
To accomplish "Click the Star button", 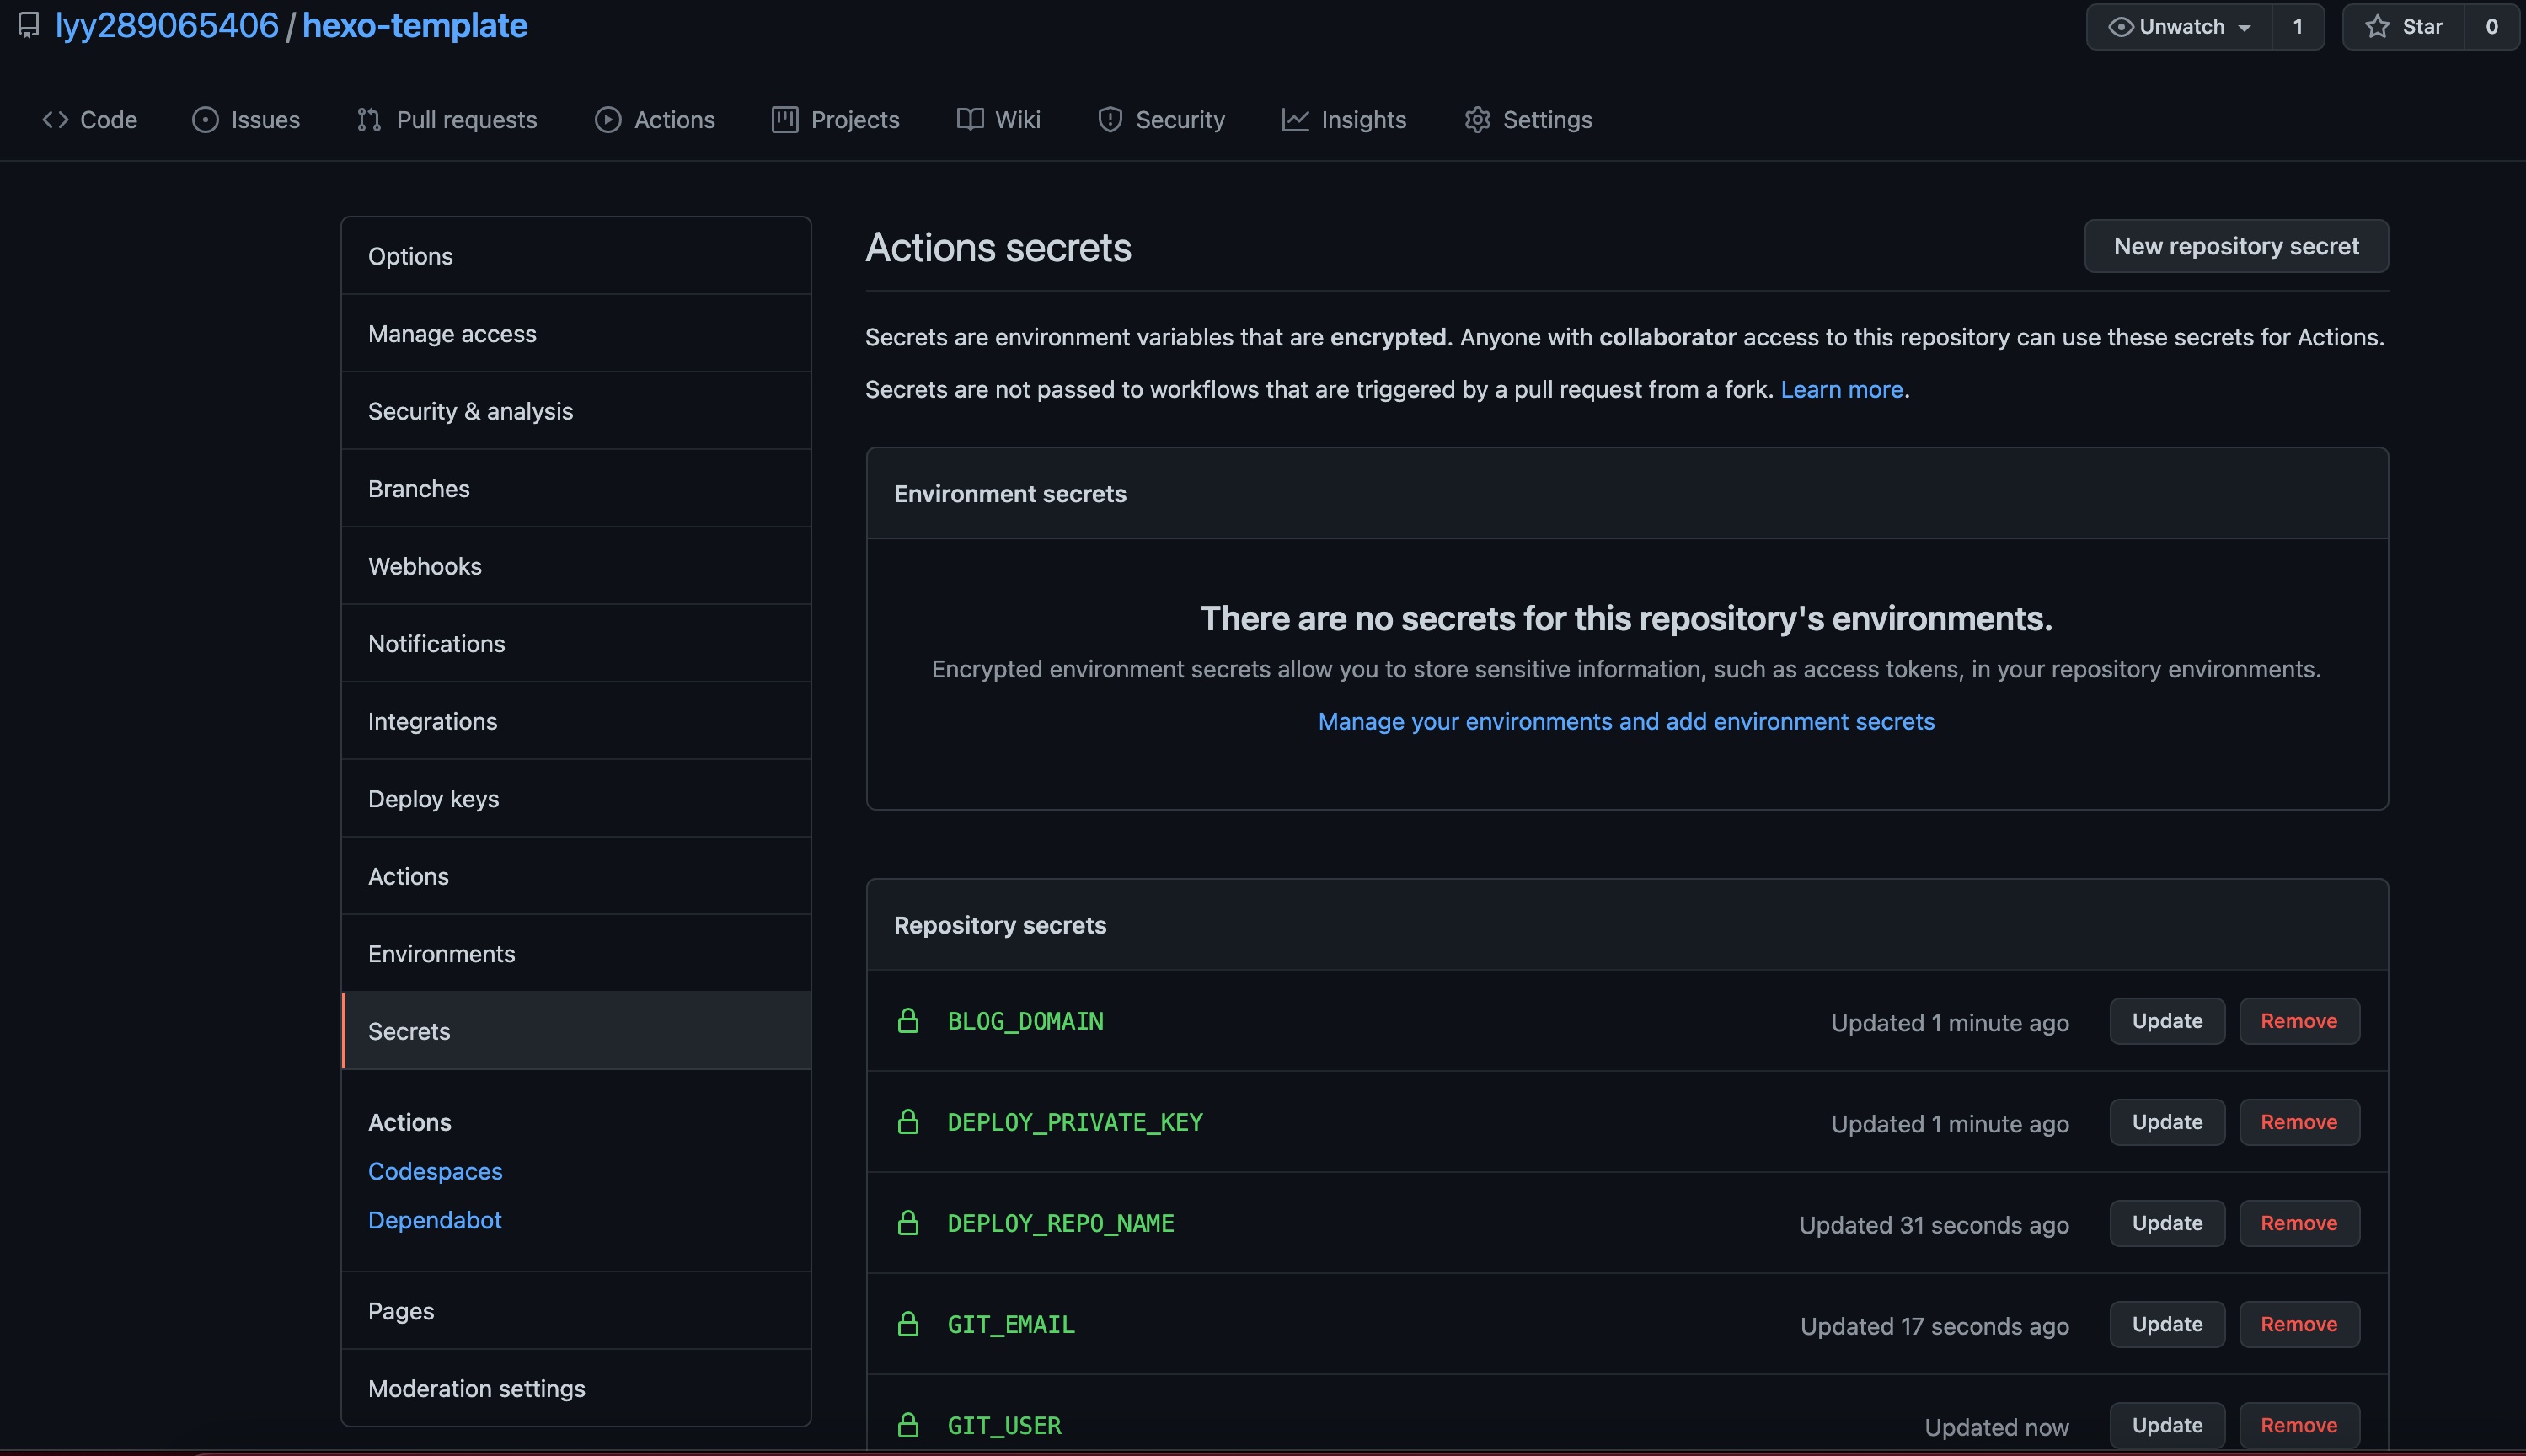I will (x=2403, y=27).
